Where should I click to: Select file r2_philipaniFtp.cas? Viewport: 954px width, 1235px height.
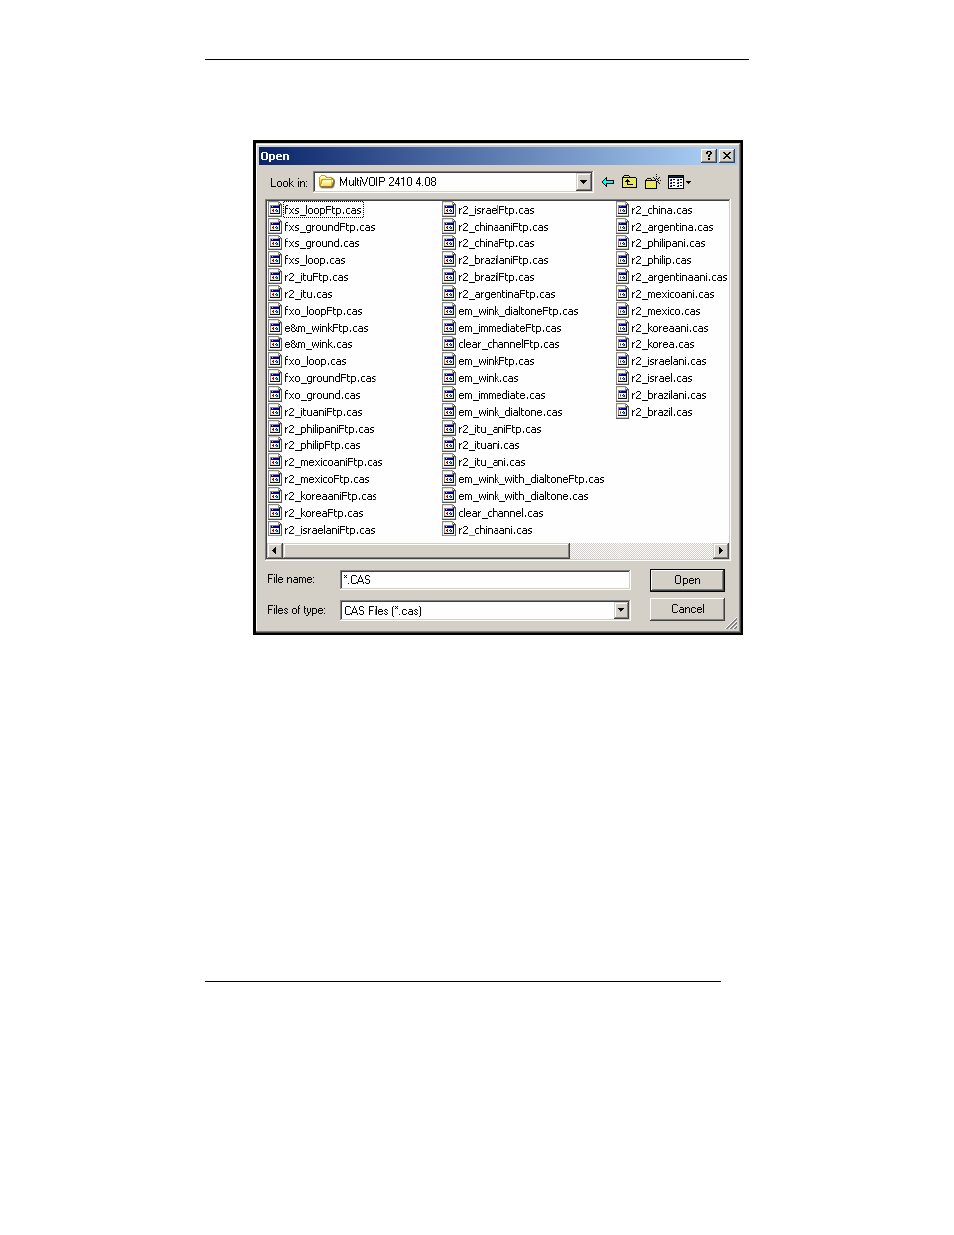coord(329,429)
